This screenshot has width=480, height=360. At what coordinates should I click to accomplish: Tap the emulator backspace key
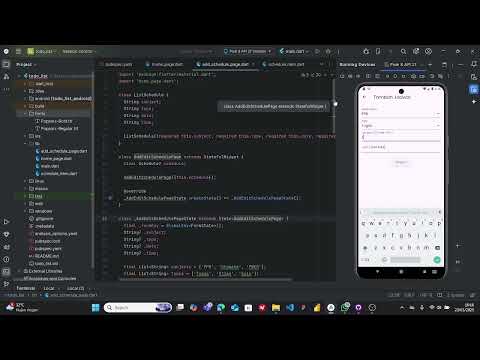click(x=437, y=248)
